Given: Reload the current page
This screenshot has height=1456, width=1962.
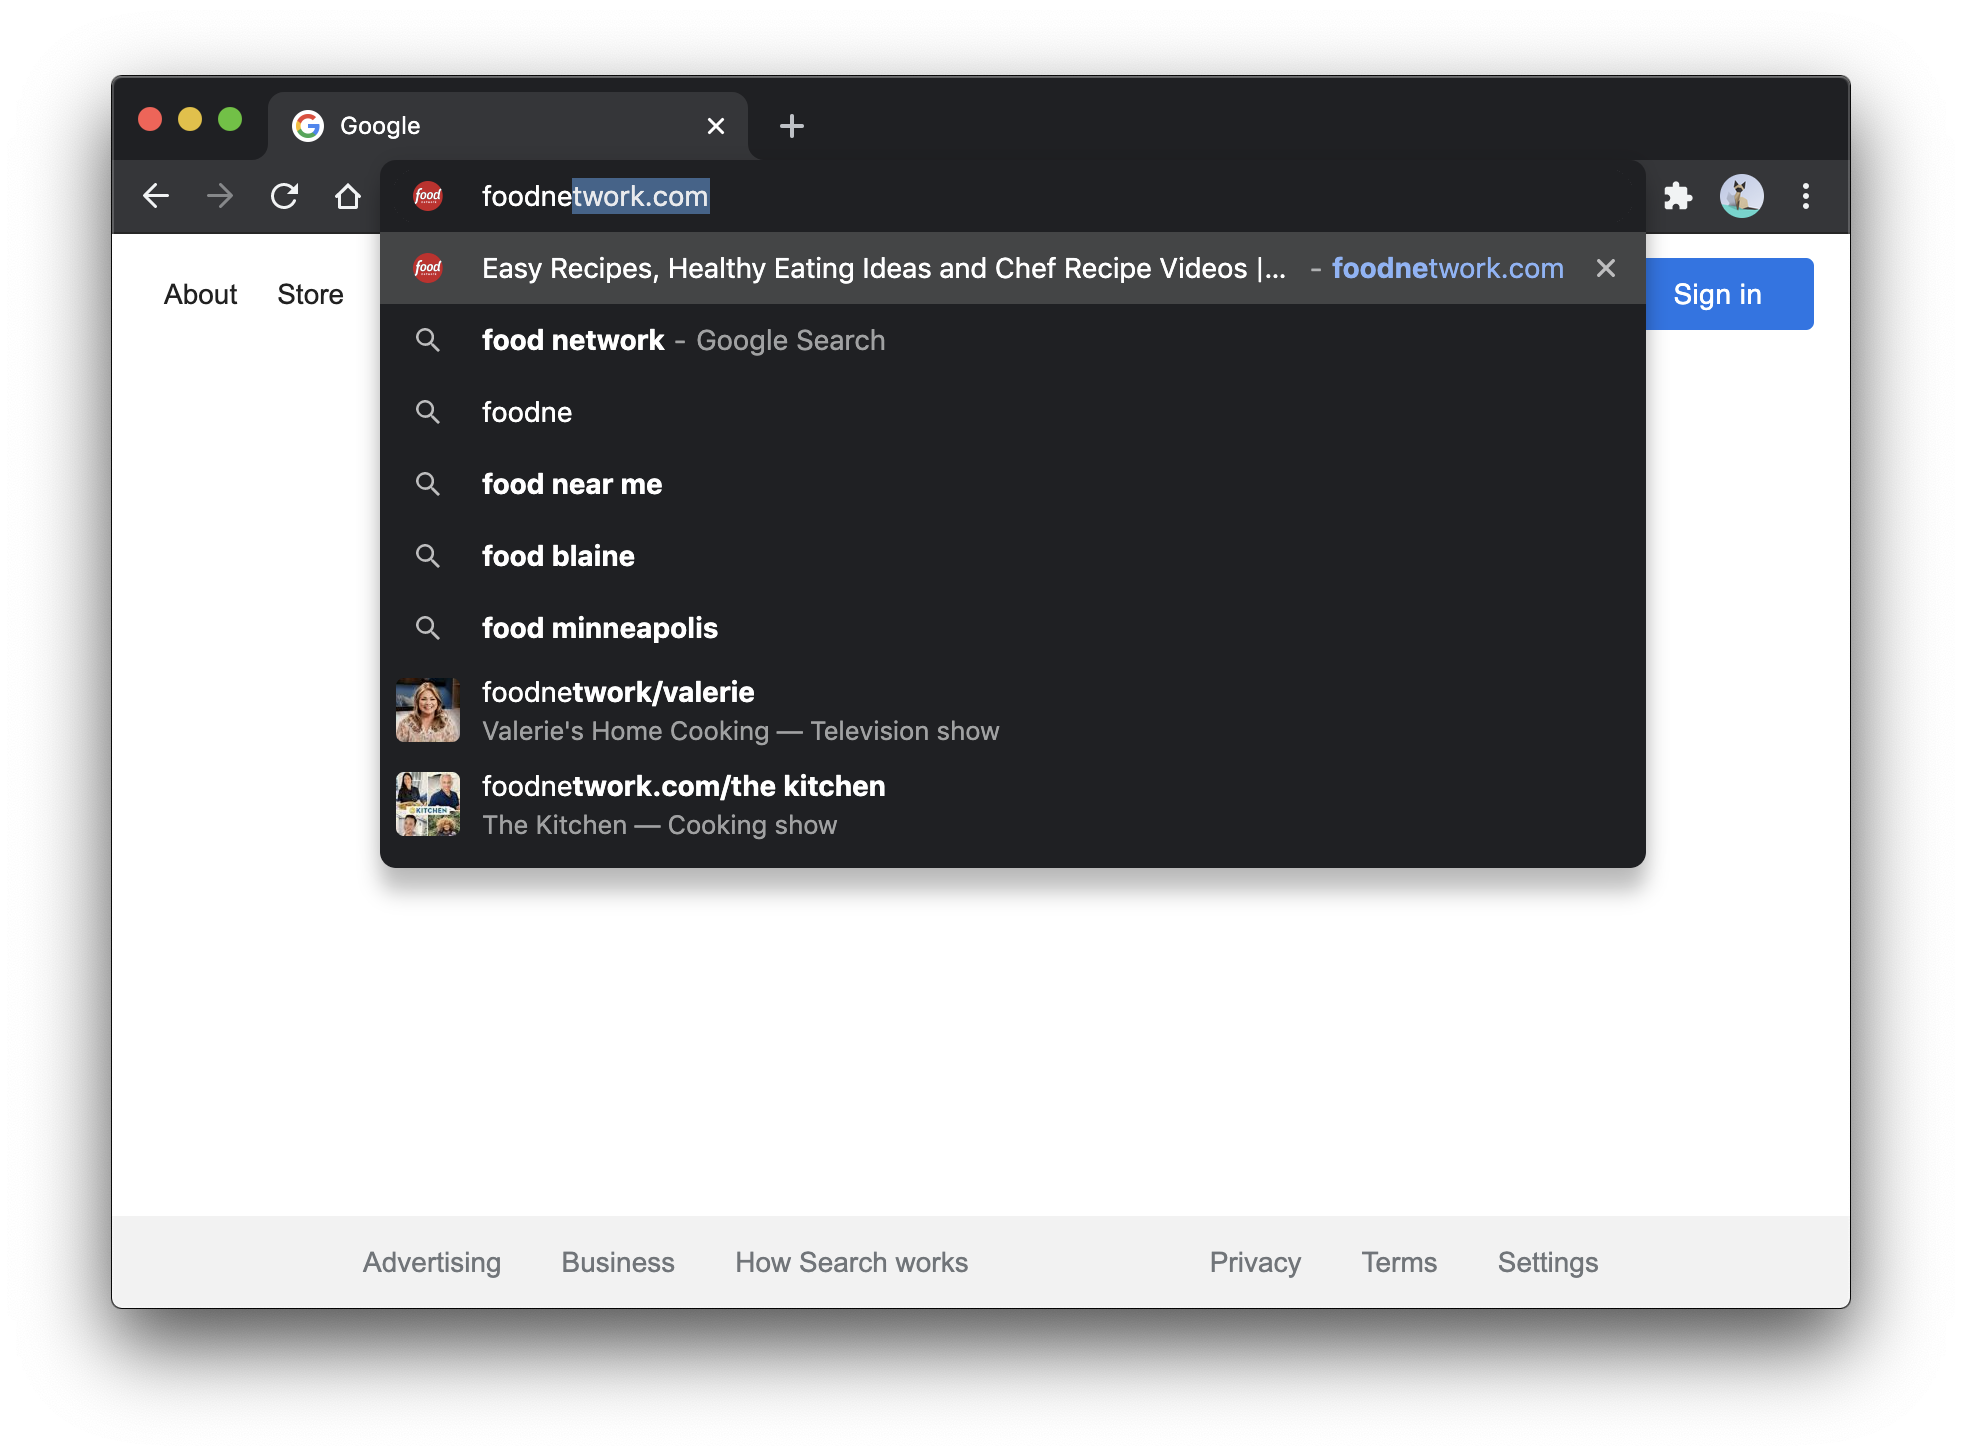Looking at the screenshot, I should [284, 196].
